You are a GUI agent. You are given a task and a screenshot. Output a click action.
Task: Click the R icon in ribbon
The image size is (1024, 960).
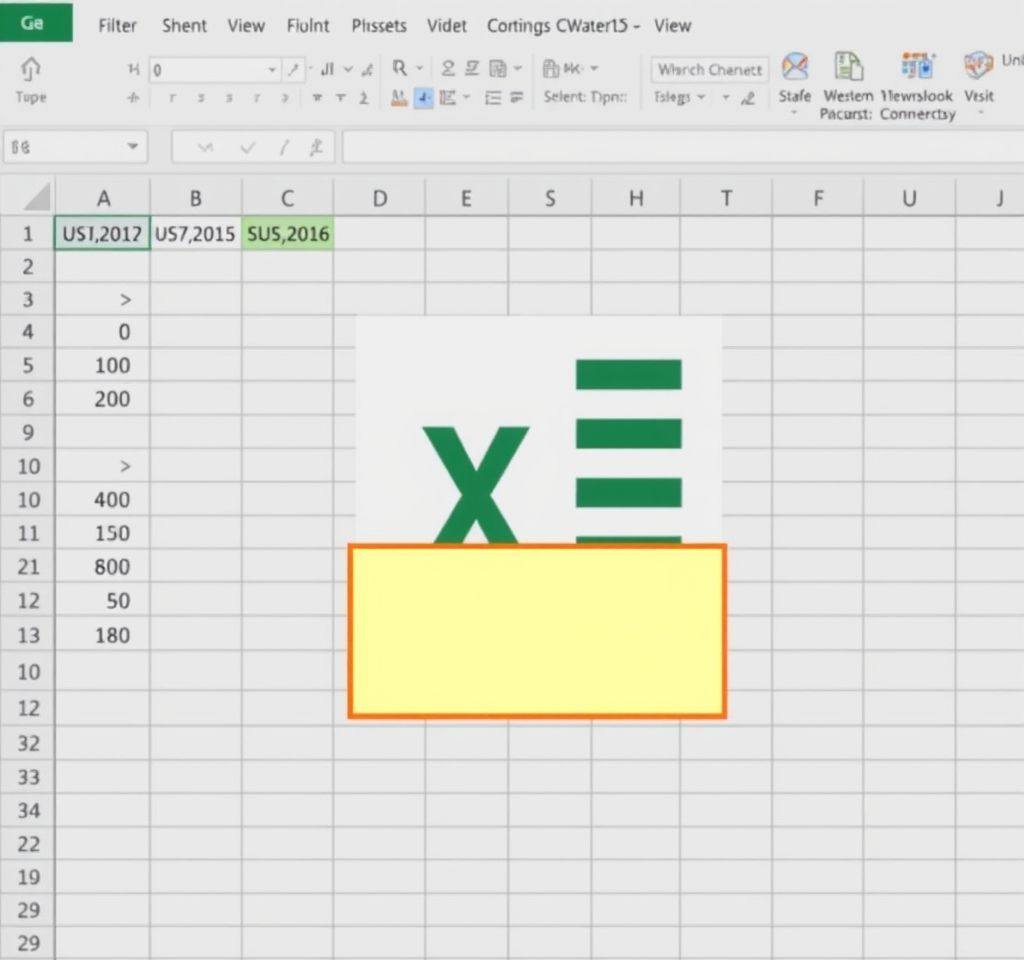pyautogui.click(x=399, y=68)
